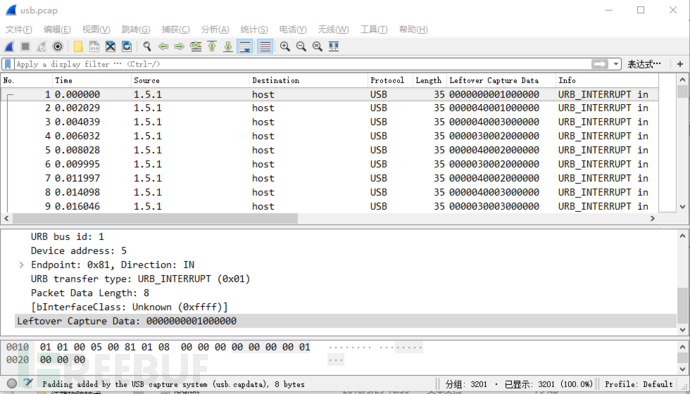Sort by the Length column header
The height and width of the screenshot is (394, 690).
(x=429, y=80)
